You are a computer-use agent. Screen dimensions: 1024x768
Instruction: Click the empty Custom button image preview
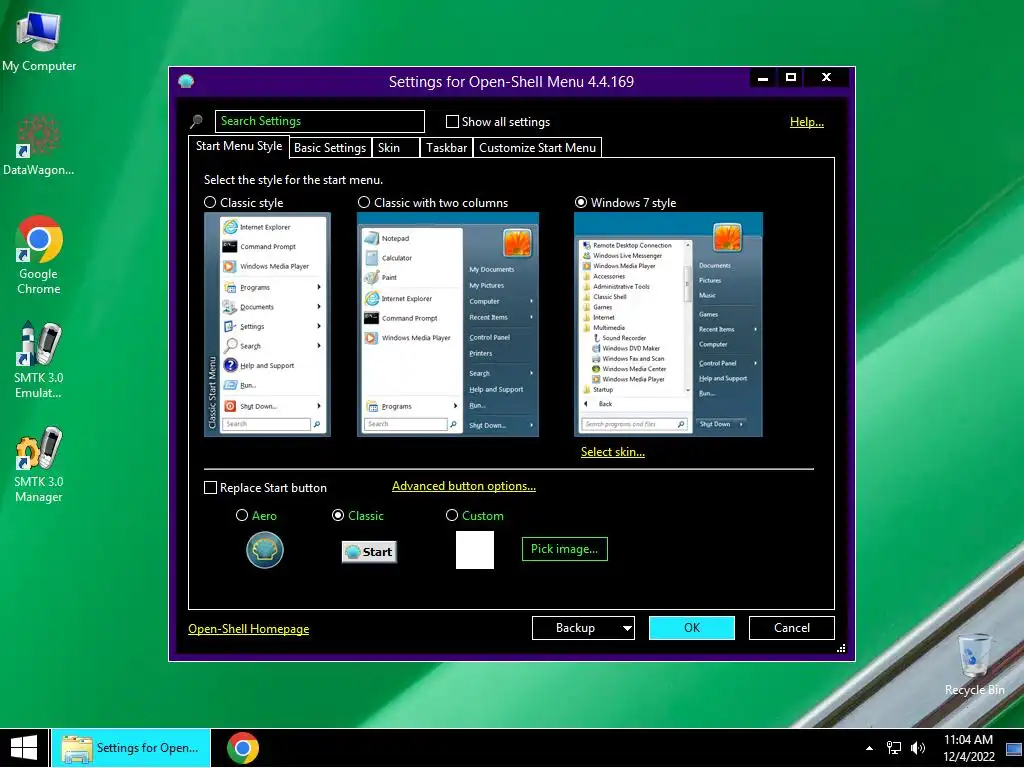[x=475, y=550]
